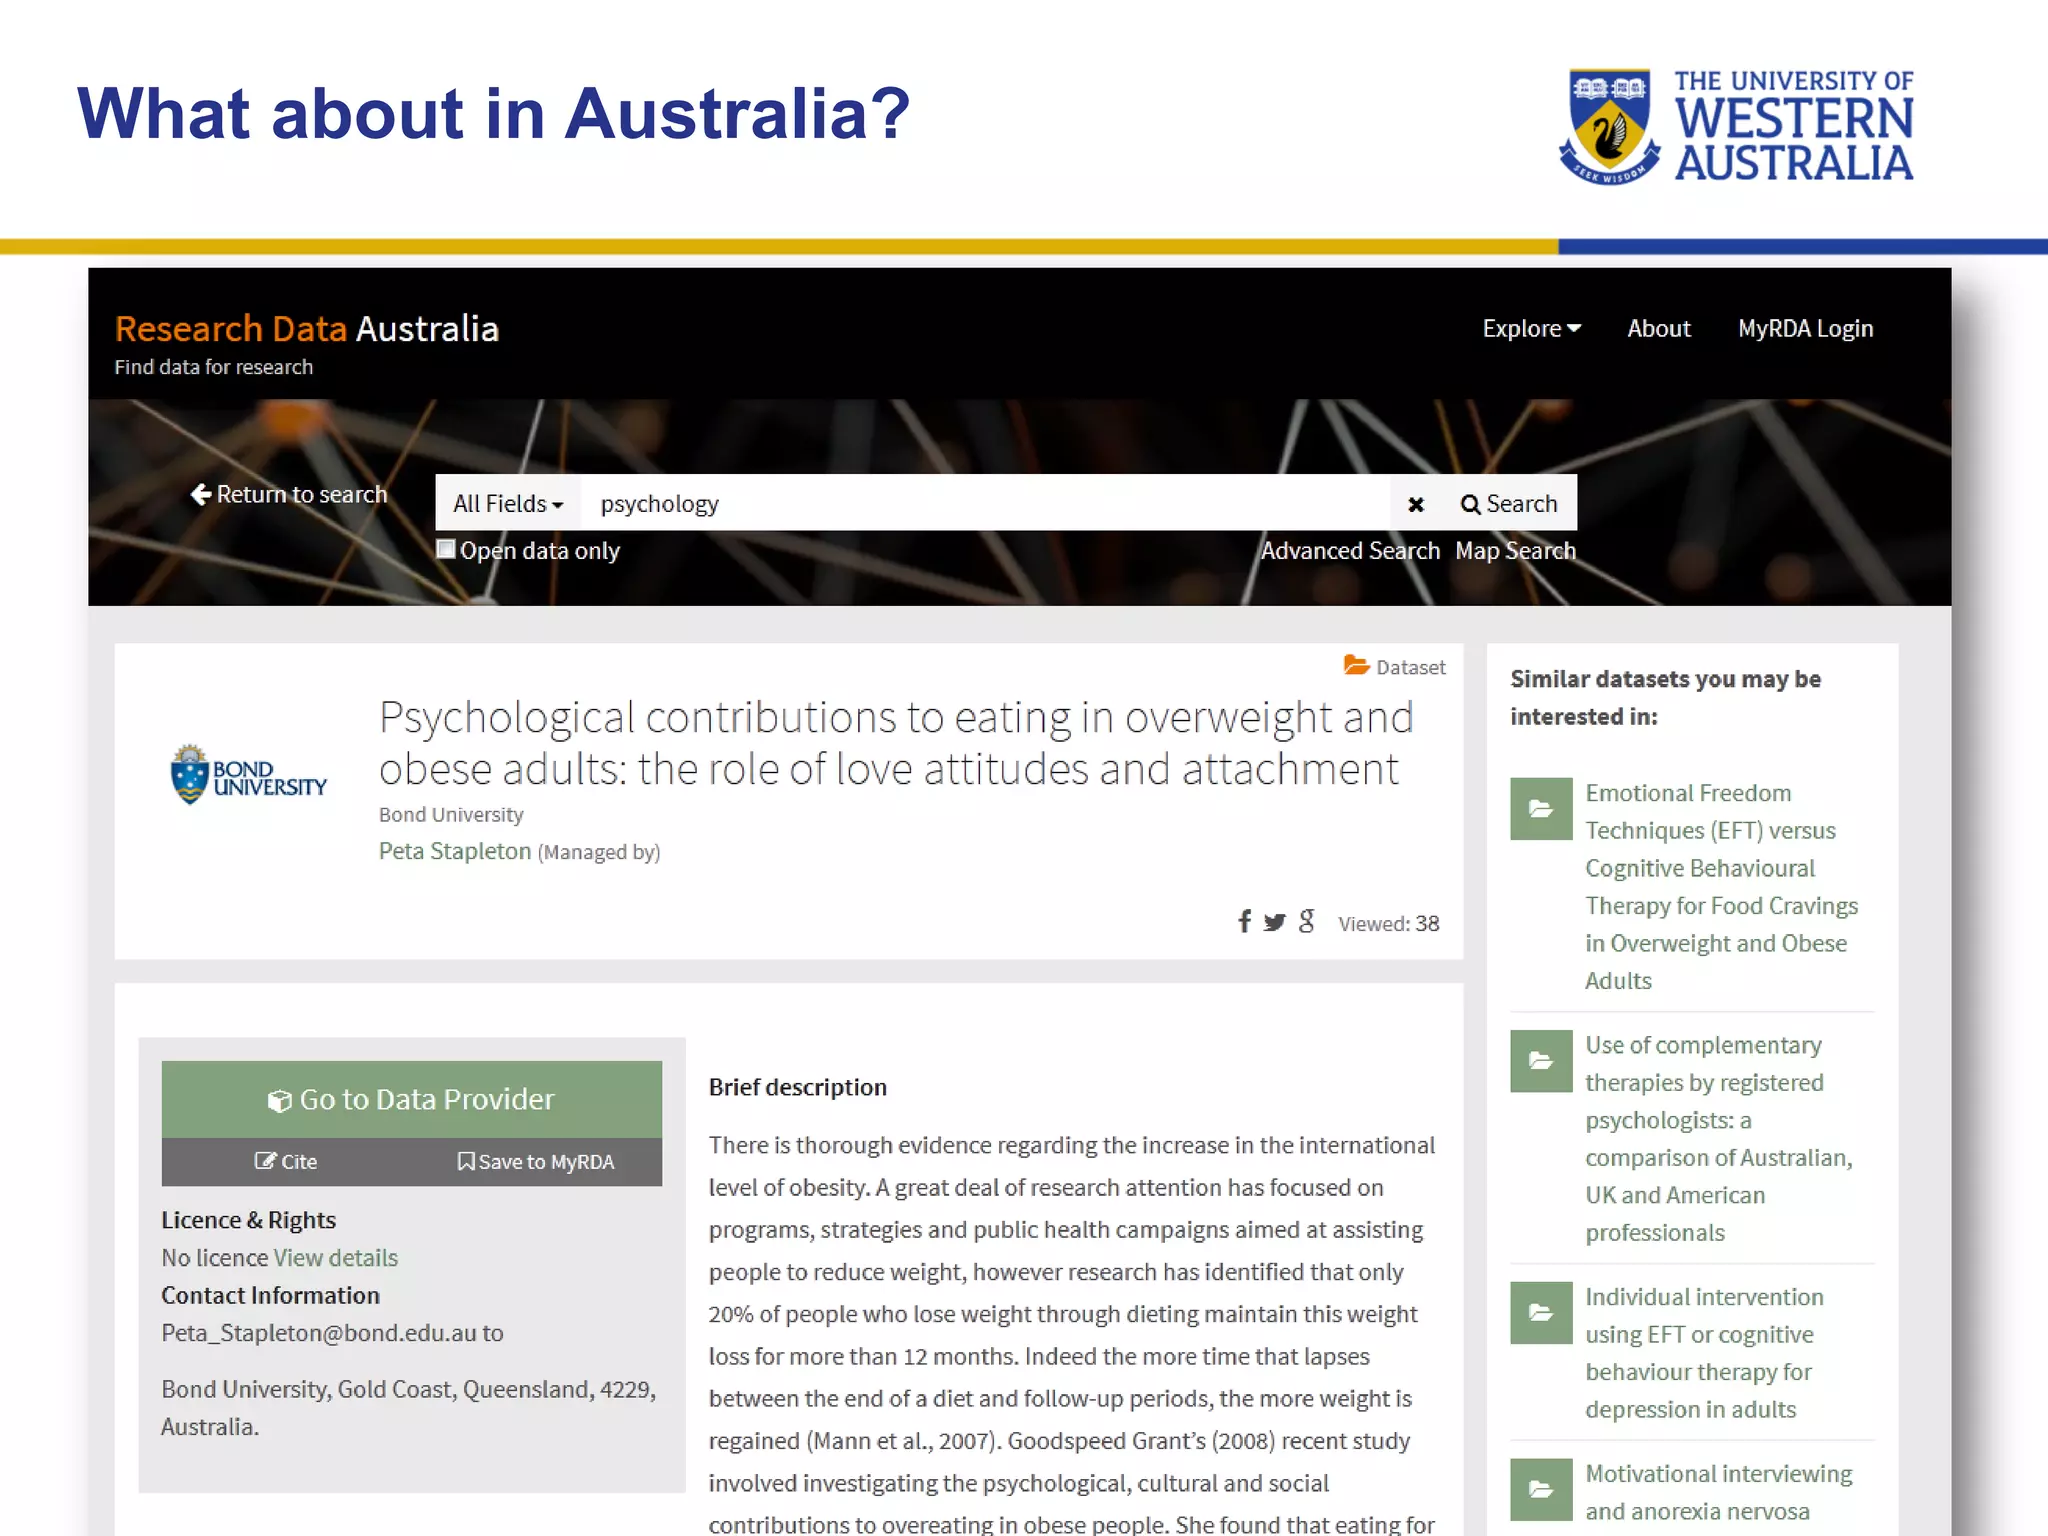Expand the All Fields dropdown

(x=508, y=503)
